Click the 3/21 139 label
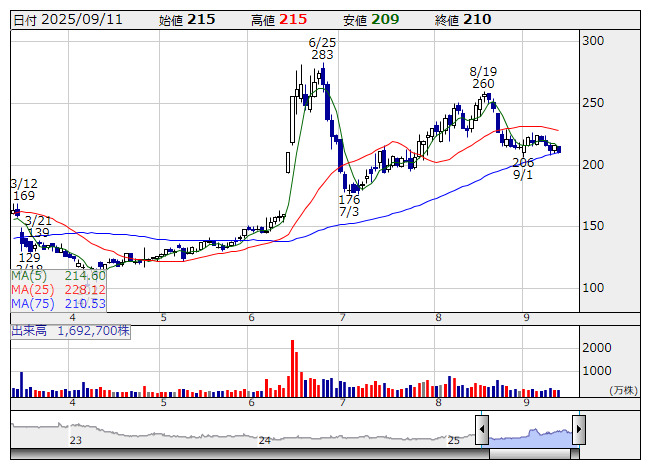The width and height of the screenshot is (653, 470). [38, 226]
